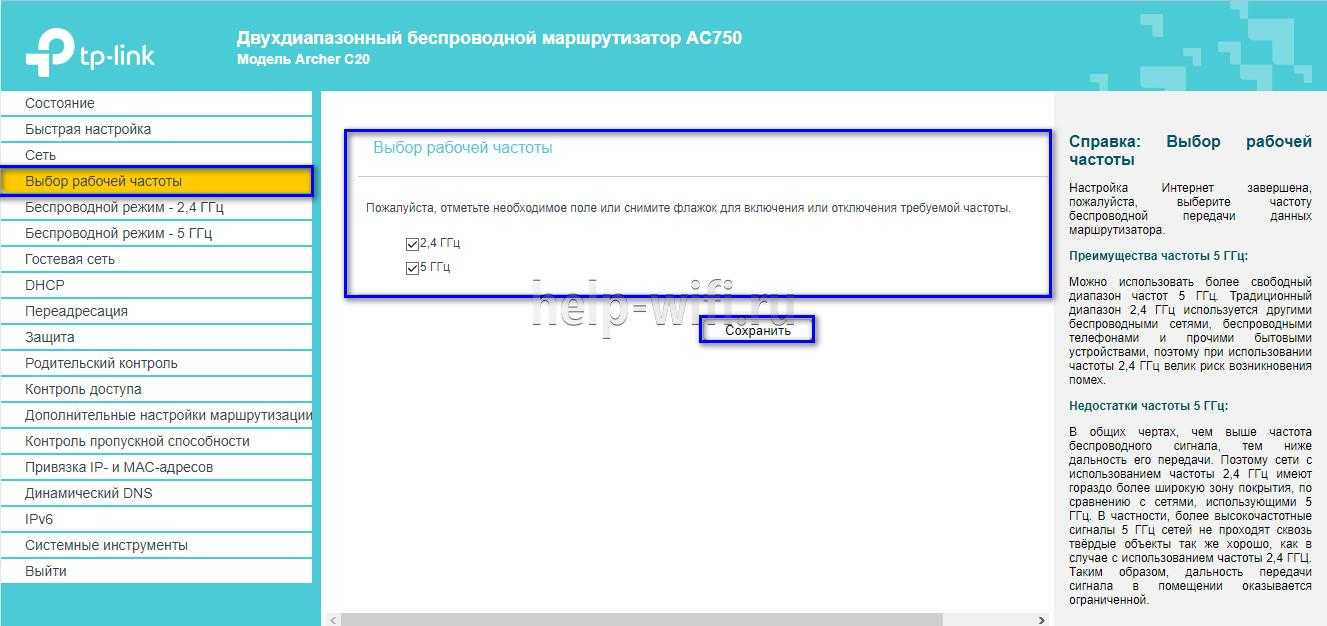Click the horizontal scrollbar right arrow
Viewport: 1327px width, 626px height.
click(x=1041, y=620)
